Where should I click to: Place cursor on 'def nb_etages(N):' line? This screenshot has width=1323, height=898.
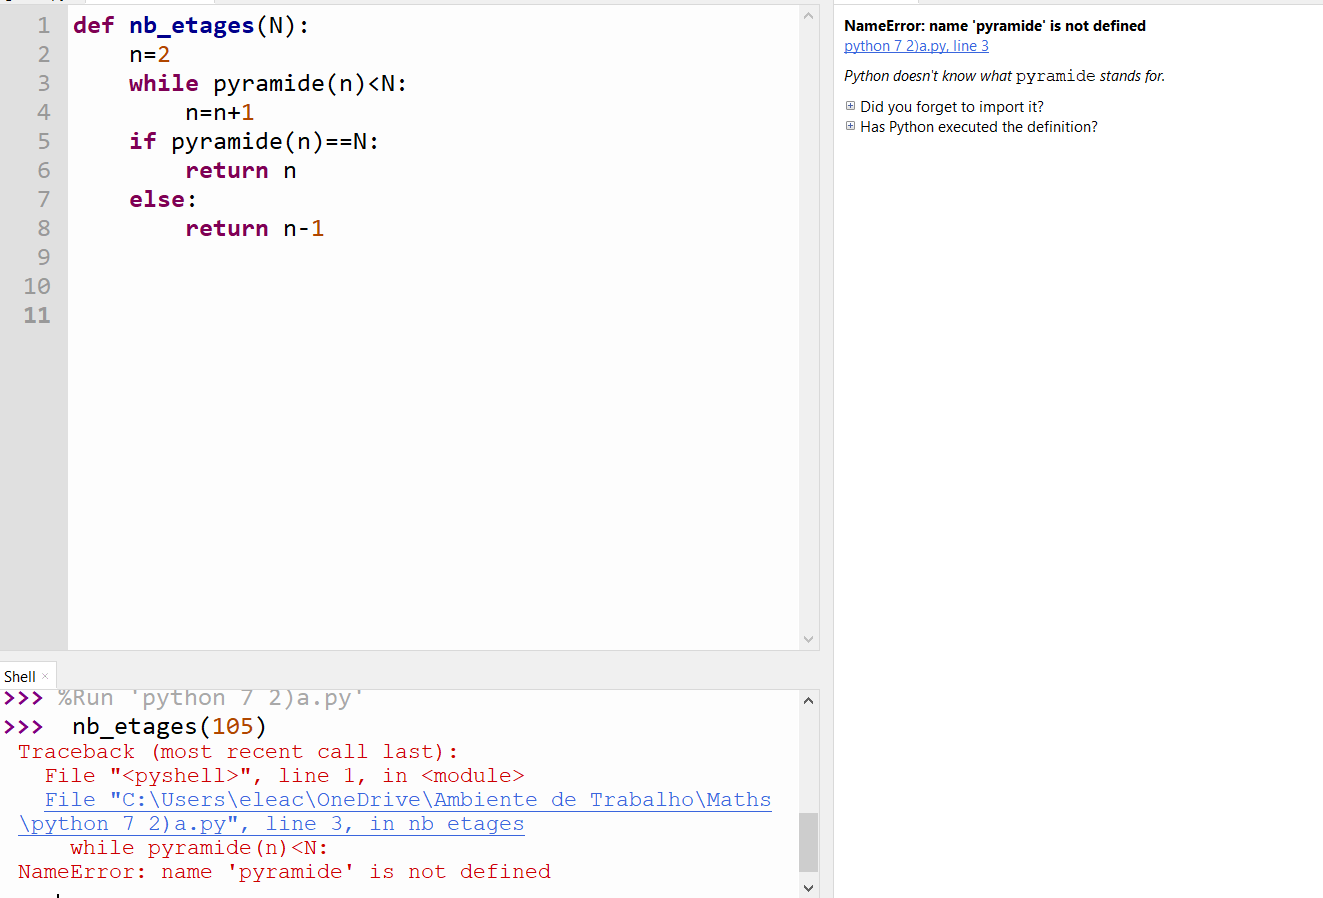(191, 26)
